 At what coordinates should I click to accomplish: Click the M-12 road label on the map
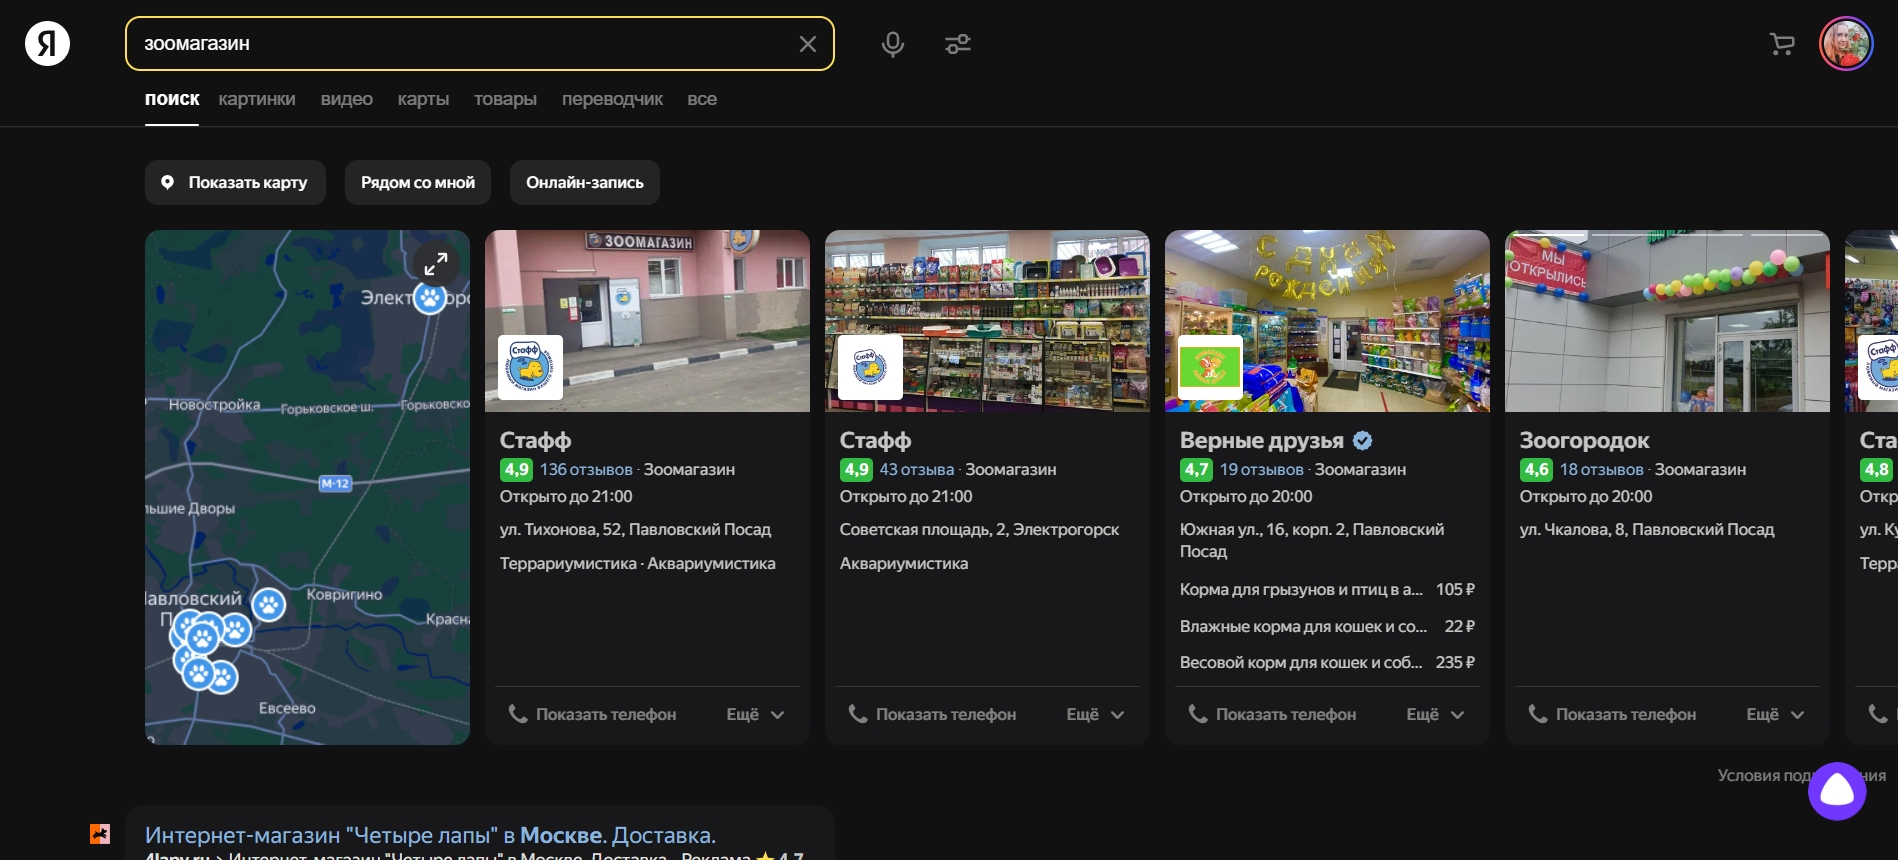(335, 483)
